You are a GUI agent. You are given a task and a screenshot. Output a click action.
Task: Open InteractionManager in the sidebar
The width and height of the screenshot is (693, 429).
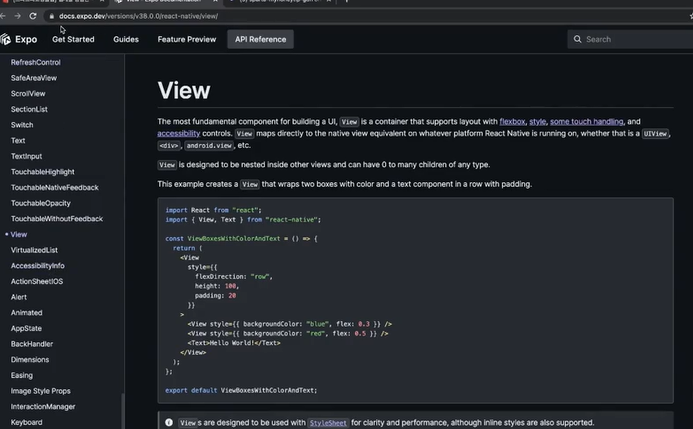tap(43, 407)
